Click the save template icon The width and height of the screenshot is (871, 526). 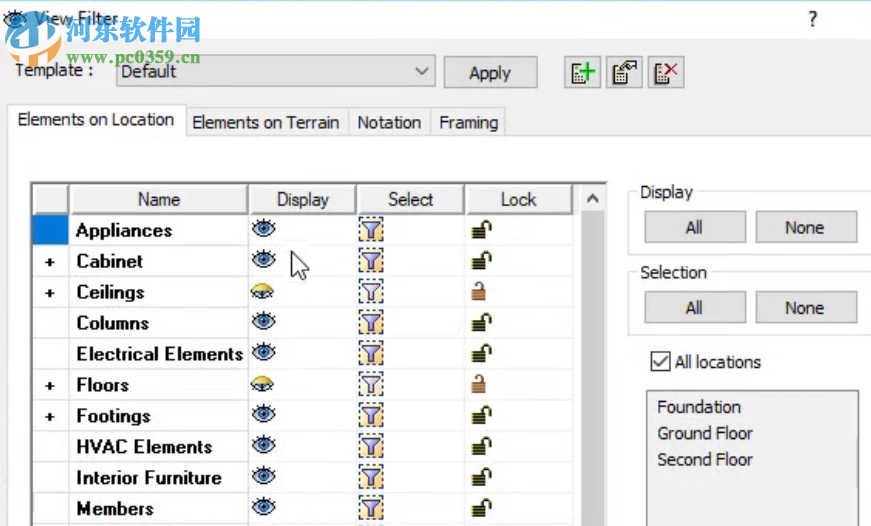tap(624, 72)
